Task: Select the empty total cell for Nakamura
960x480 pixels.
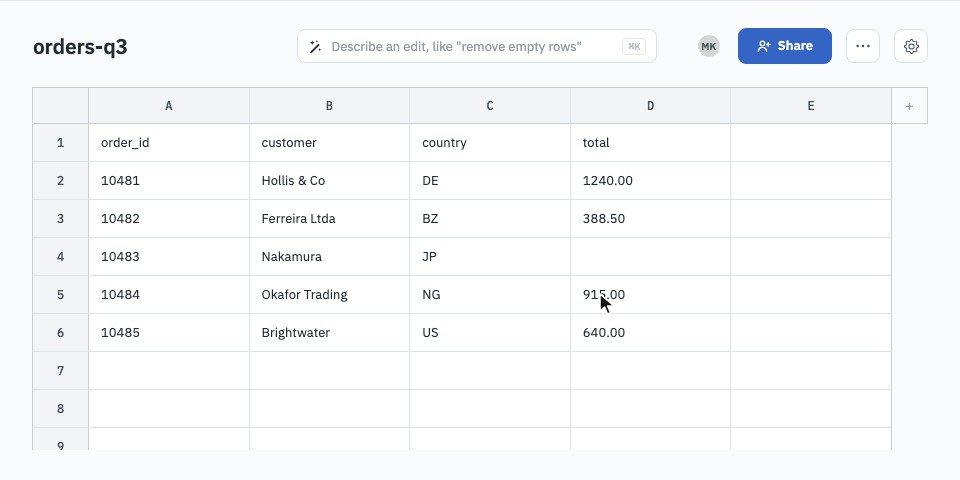Action: (x=650, y=257)
